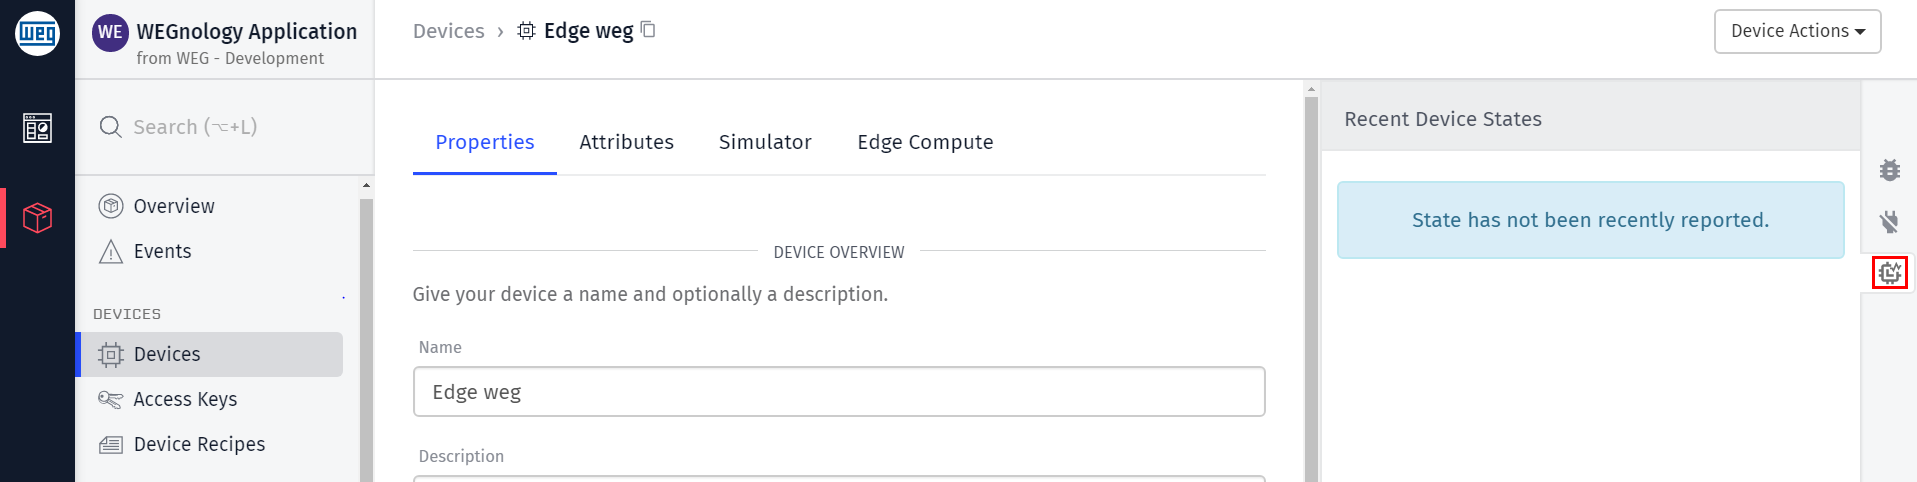
Task: Open the dashboards icon in left rail
Action: coord(38,128)
